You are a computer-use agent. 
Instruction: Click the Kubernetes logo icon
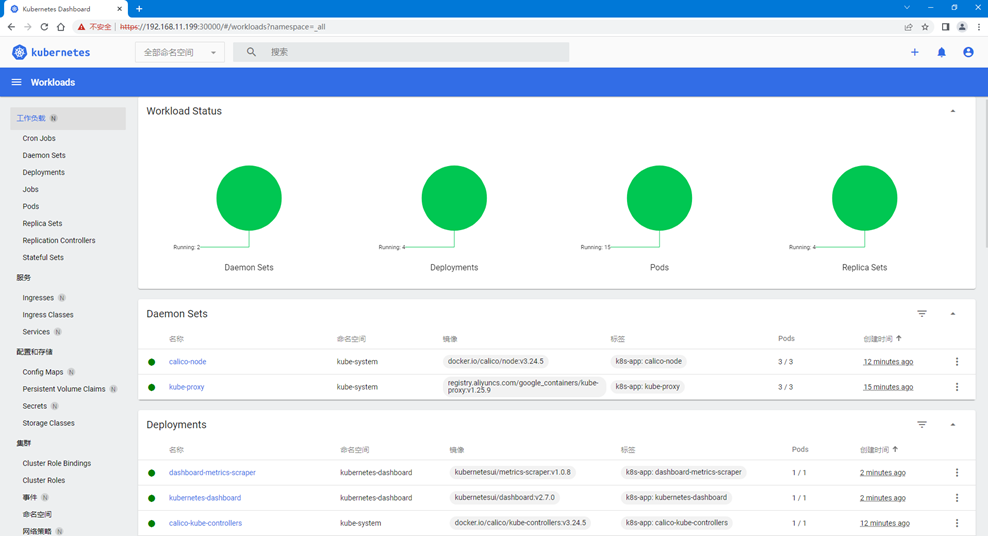pyautogui.click(x=20, y=52)
